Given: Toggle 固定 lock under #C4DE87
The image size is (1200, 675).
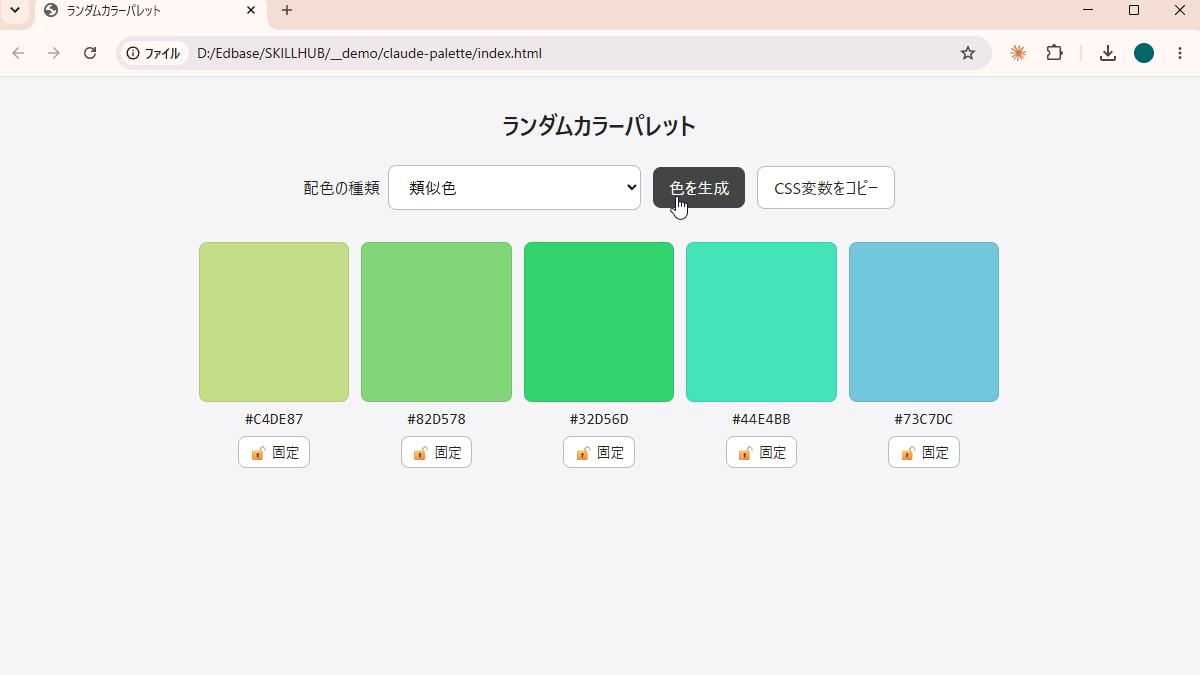Looking at the screenshot, I should click(x=274, y=452).
